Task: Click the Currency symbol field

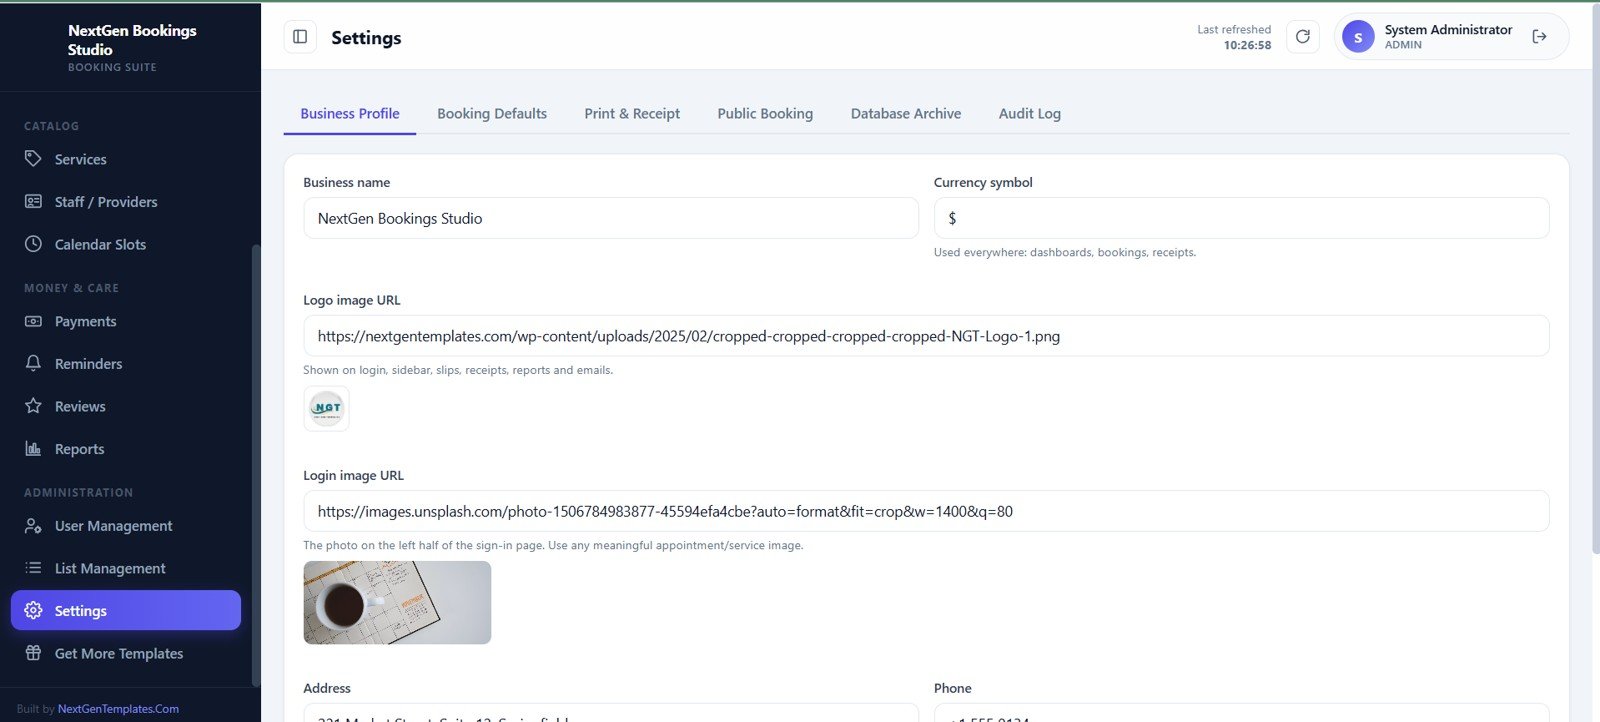Action: click(x=1241, y=218)
